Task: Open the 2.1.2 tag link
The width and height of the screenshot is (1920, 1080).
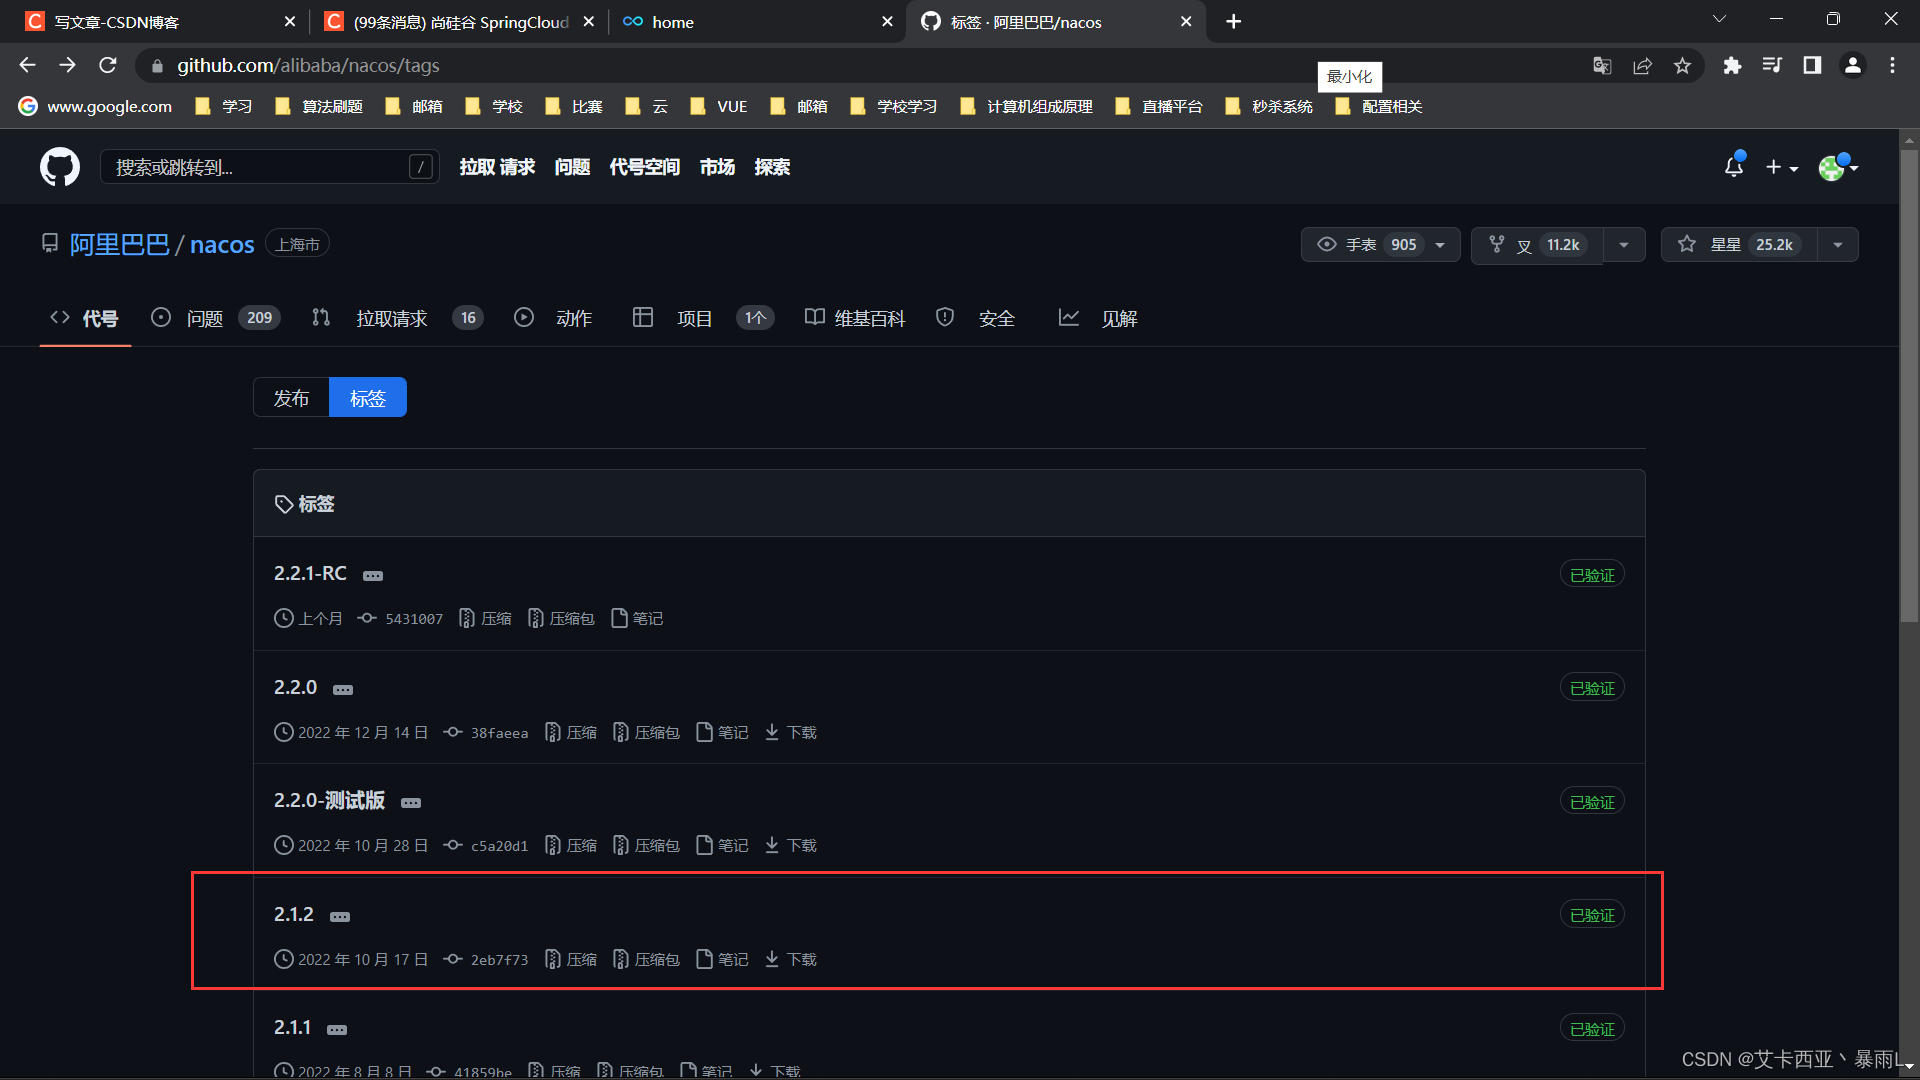Action: 294,915
